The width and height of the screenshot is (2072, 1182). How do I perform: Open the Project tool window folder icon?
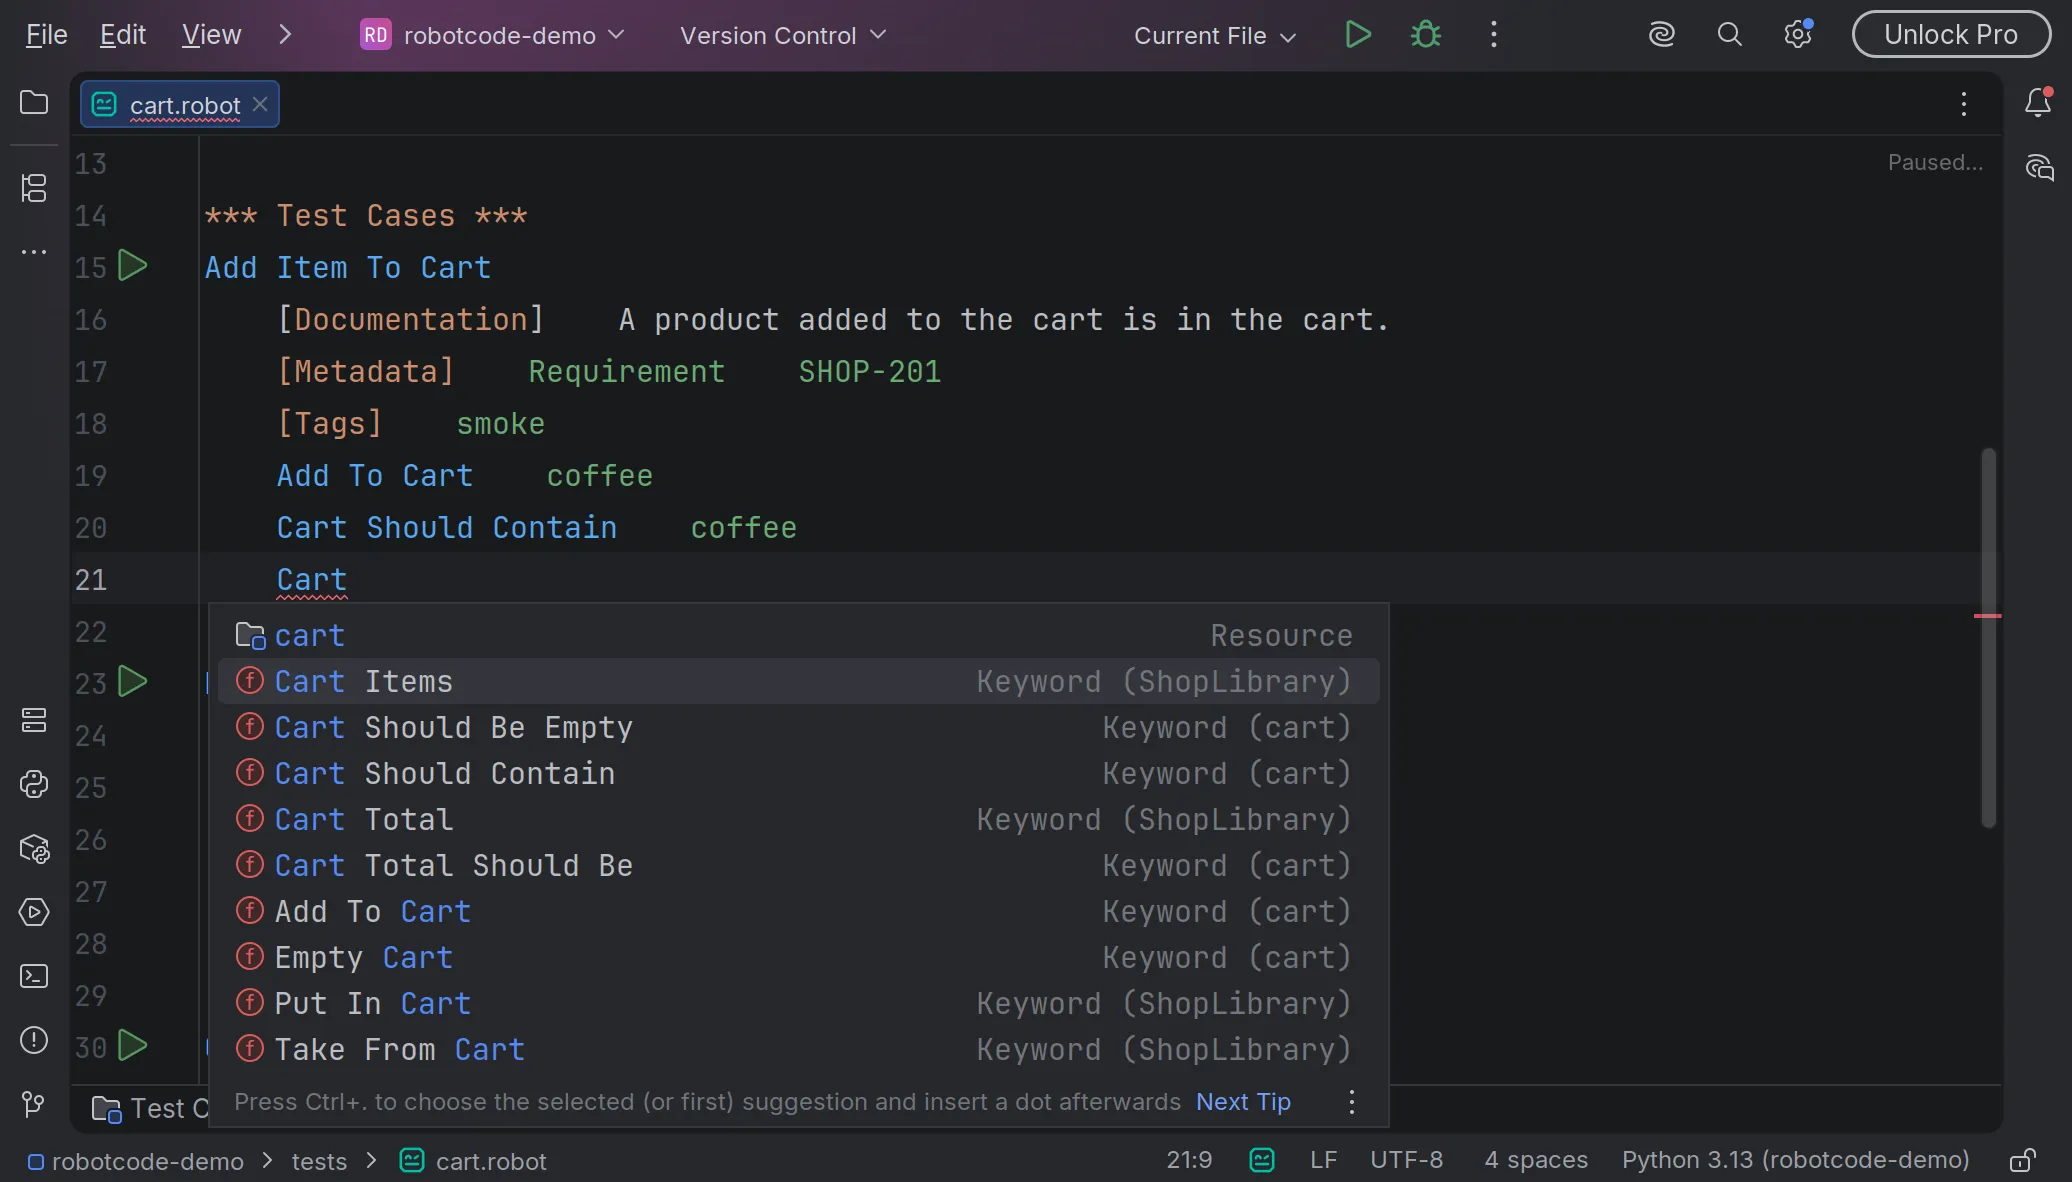34,103
